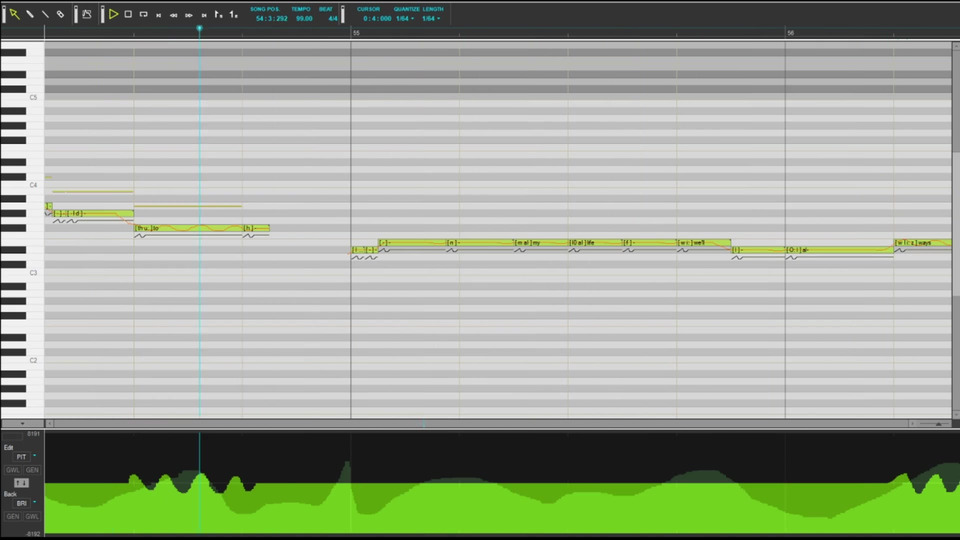Open the Back parameter dropdown arrow
The width and height of the screenshot is (960, 540).
click(34, 503)
